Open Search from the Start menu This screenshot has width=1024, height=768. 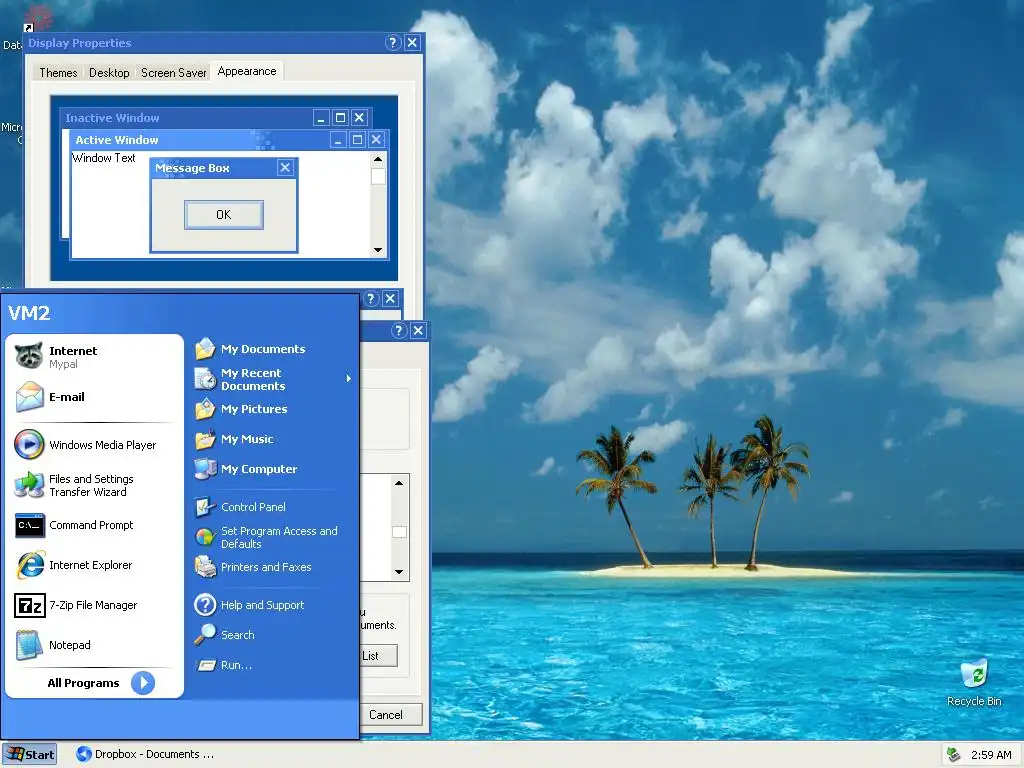[274, 635]
